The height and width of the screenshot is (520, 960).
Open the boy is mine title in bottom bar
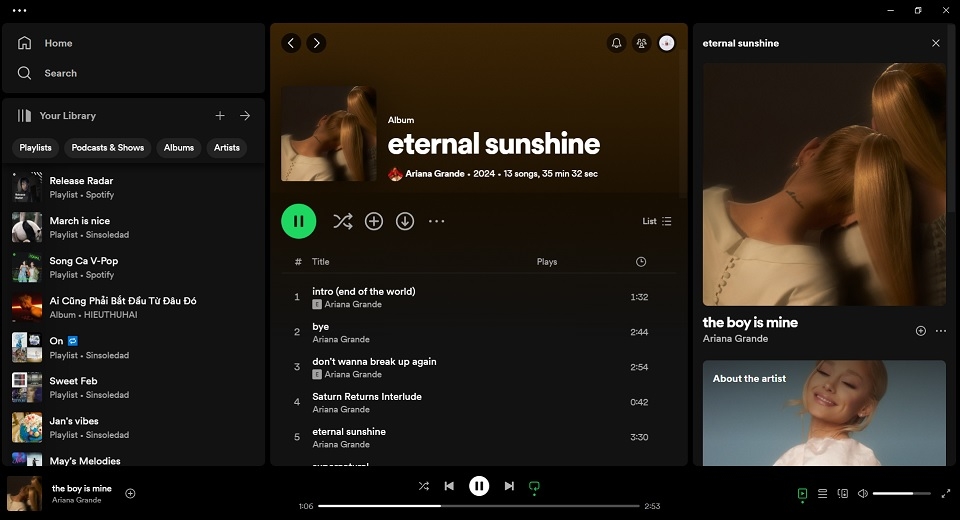81,488
